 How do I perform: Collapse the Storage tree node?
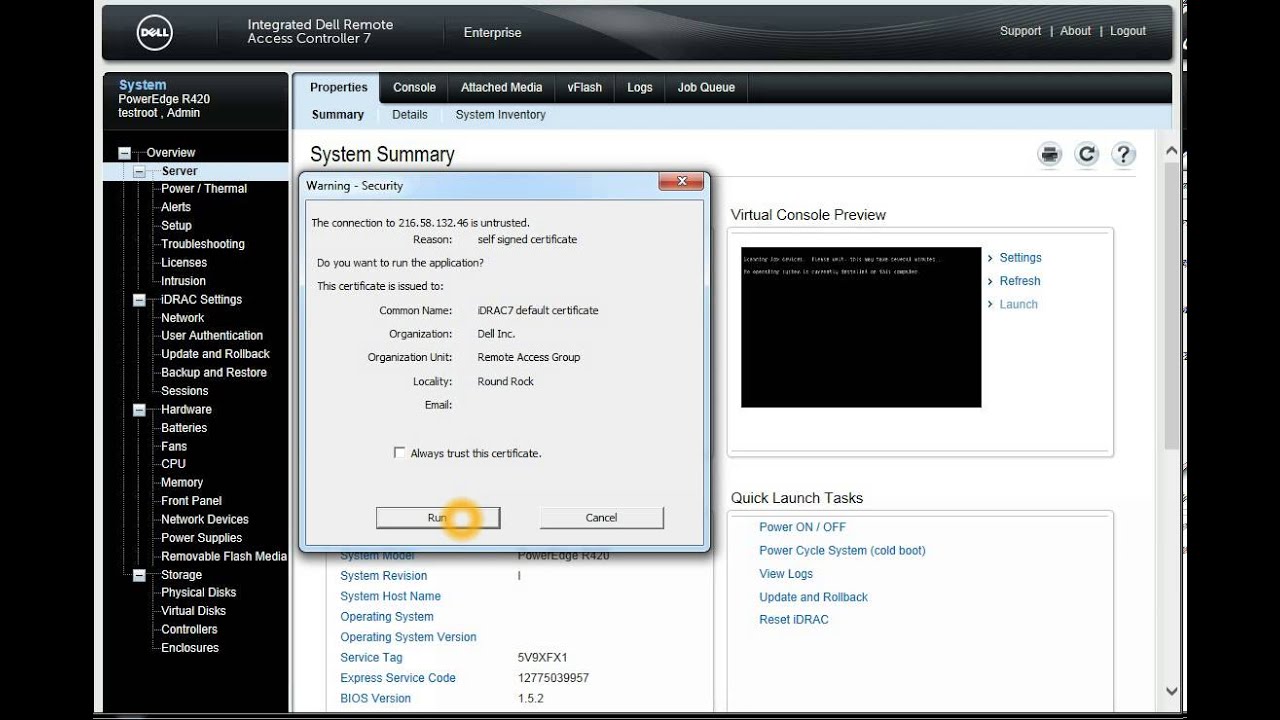(x=141, y=575)
